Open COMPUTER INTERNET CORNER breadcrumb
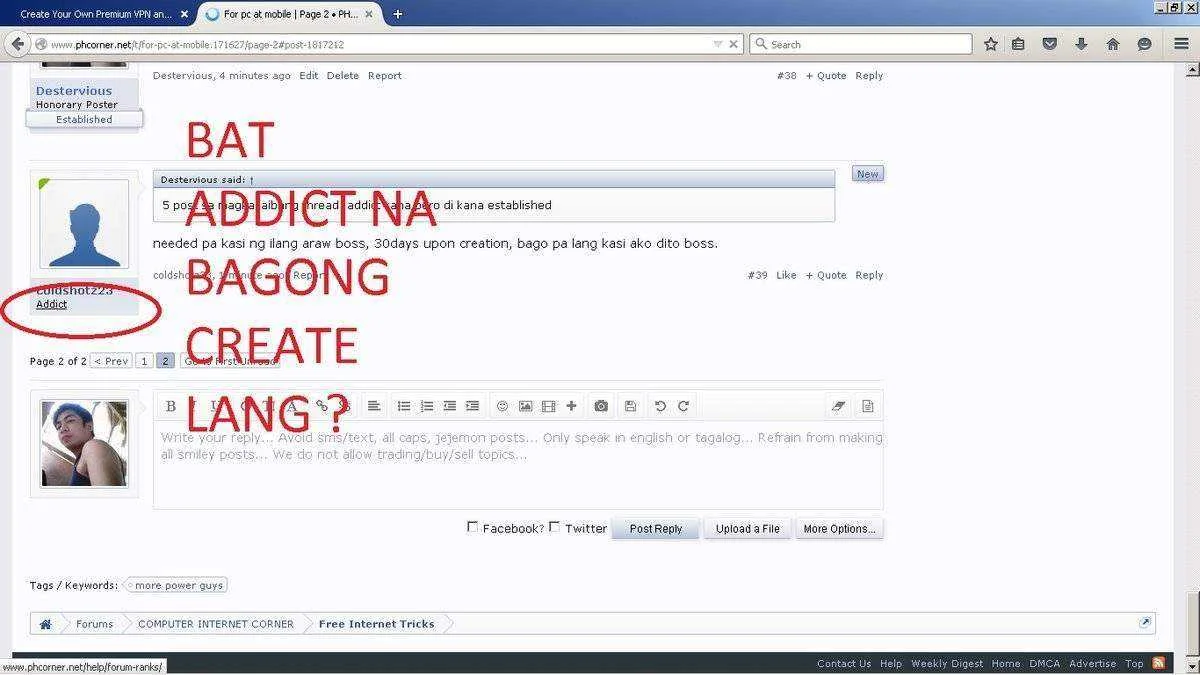The height and width of the screenshot is (675, 1200). pos(216,624)
